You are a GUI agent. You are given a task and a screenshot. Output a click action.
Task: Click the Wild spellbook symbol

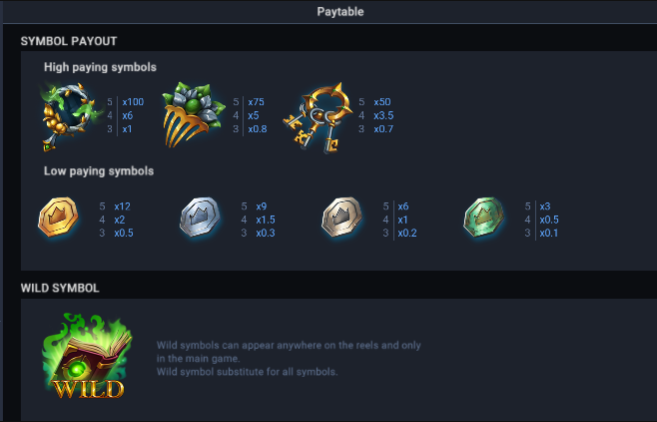[88, 356]
